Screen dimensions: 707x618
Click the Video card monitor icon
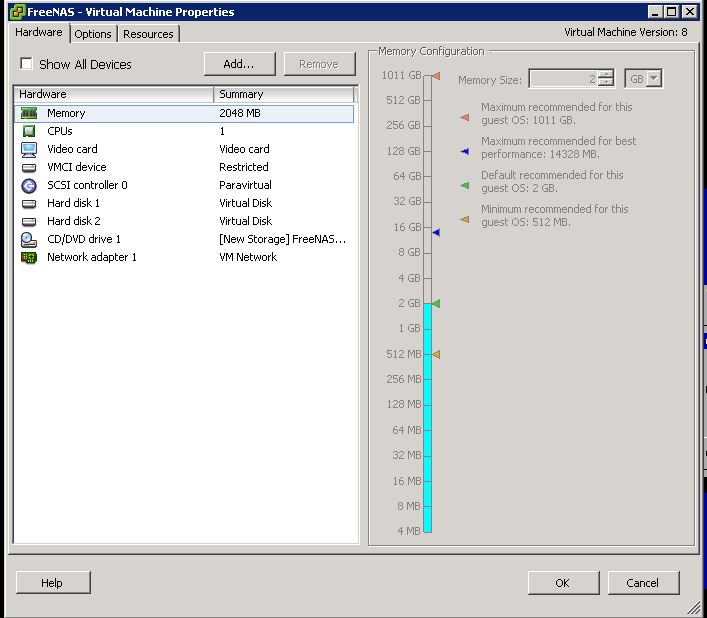click(x=29, y=150)
